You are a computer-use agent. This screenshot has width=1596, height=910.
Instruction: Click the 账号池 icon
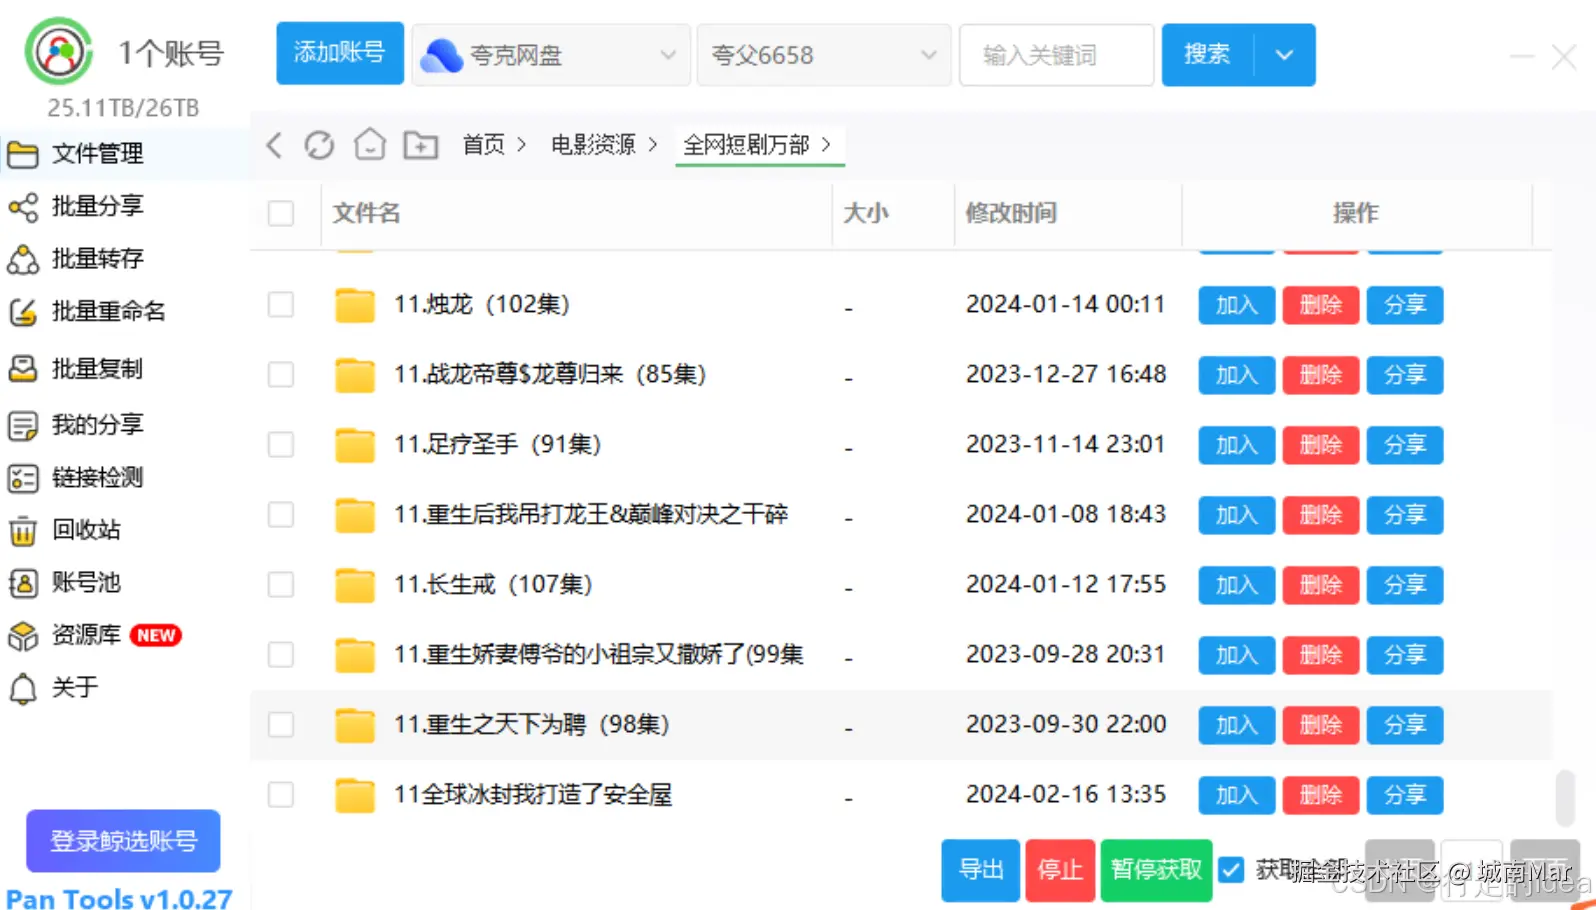[x=23, y=583]
